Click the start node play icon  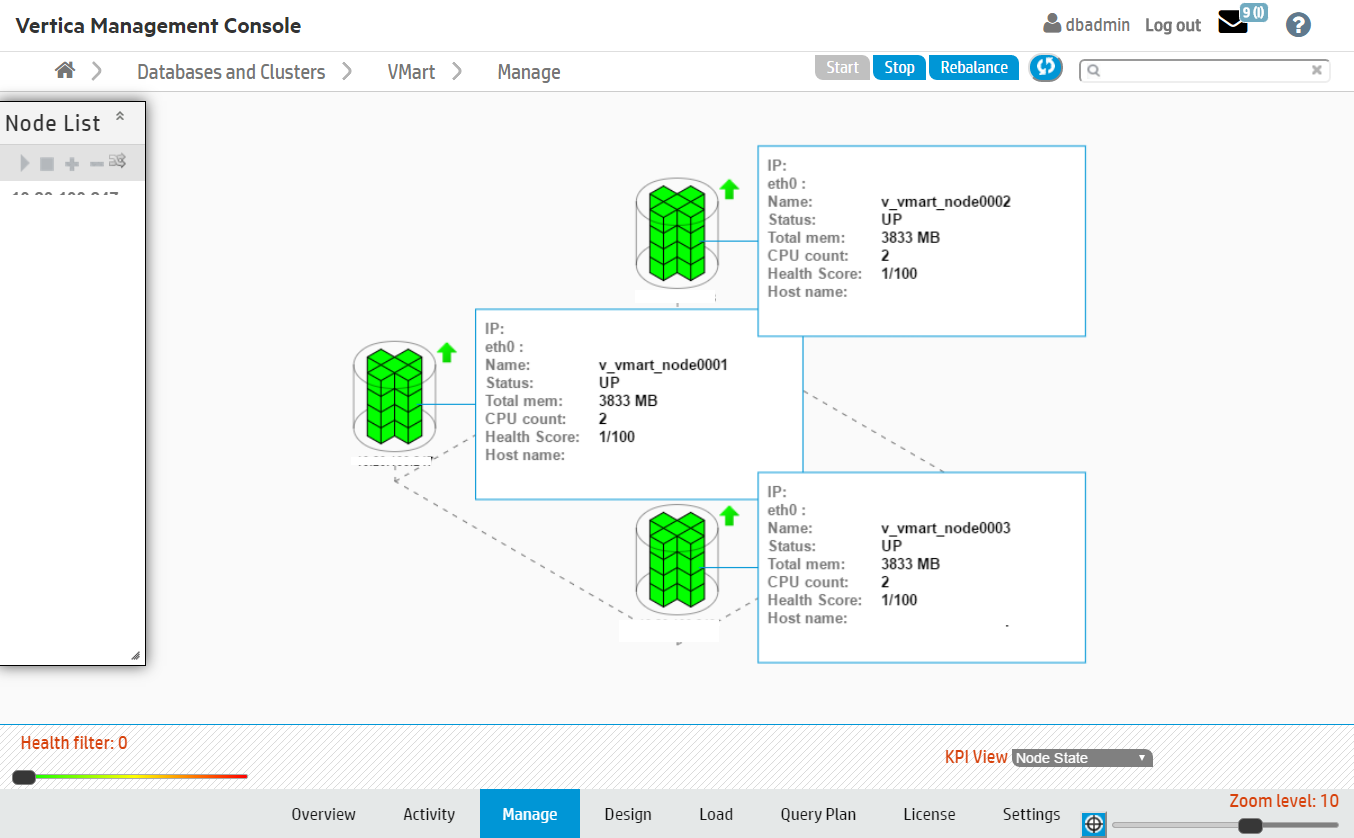click(25, 163)
